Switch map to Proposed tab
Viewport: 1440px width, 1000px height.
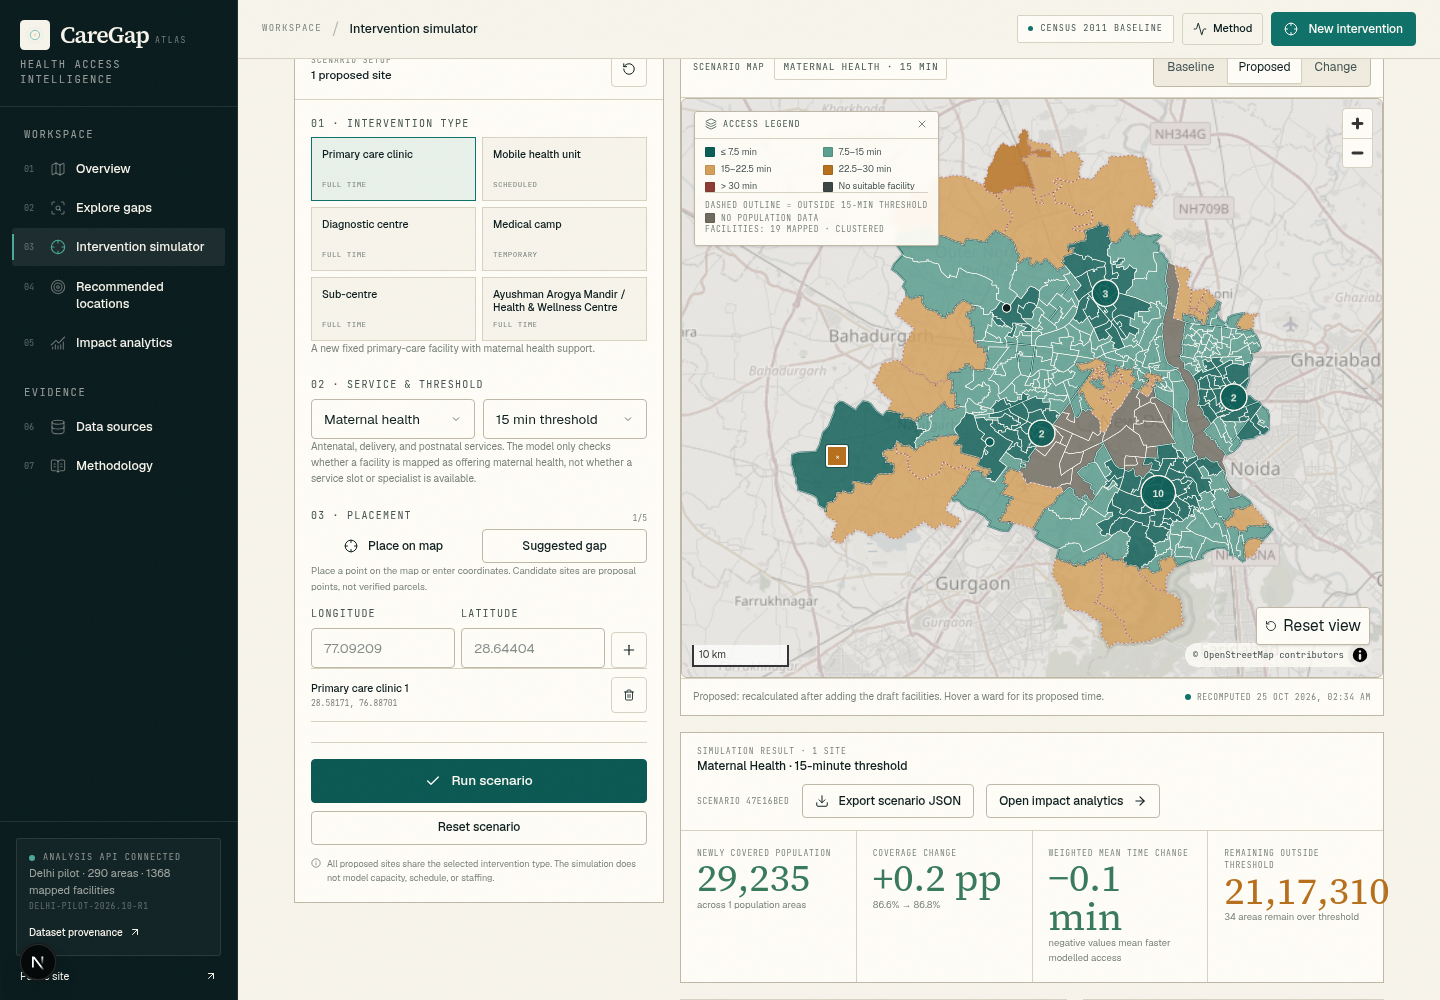pos(1264,67)
